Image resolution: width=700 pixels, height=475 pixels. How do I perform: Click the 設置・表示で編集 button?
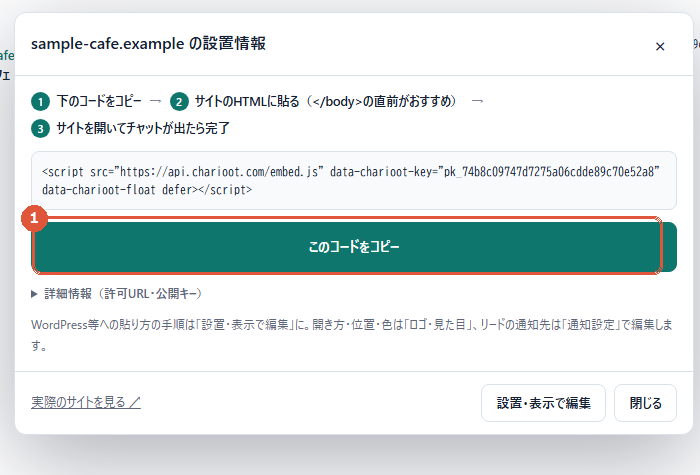pos(543,403)
